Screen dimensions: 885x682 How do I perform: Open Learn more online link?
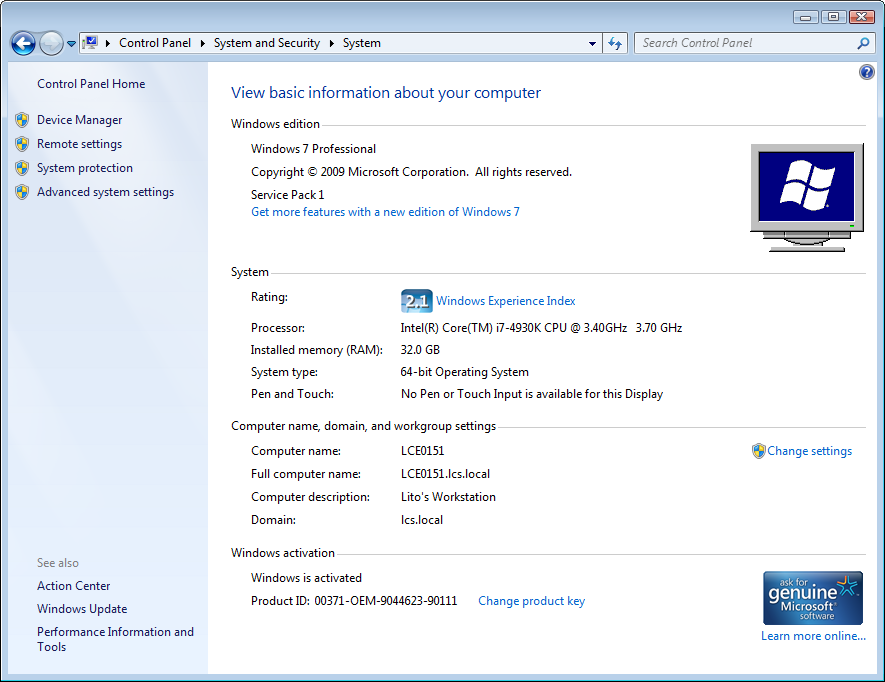813,636
